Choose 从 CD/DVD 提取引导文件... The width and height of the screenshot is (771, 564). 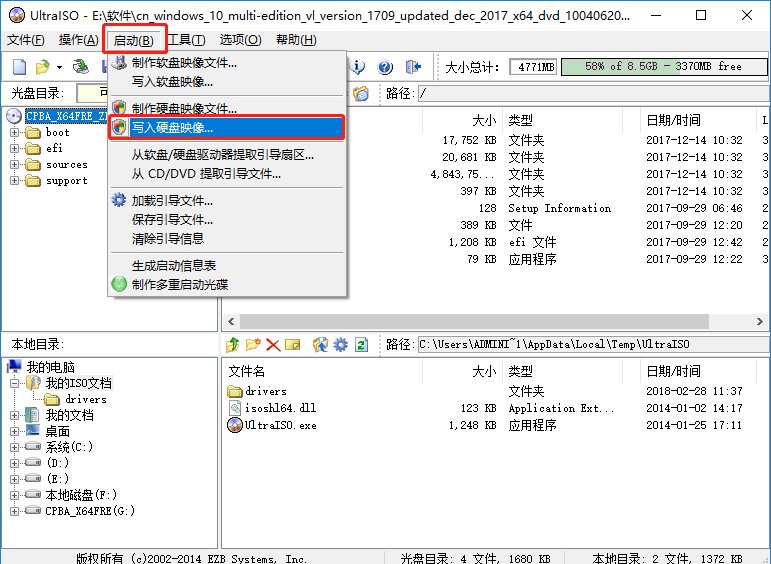click(227, 174)
